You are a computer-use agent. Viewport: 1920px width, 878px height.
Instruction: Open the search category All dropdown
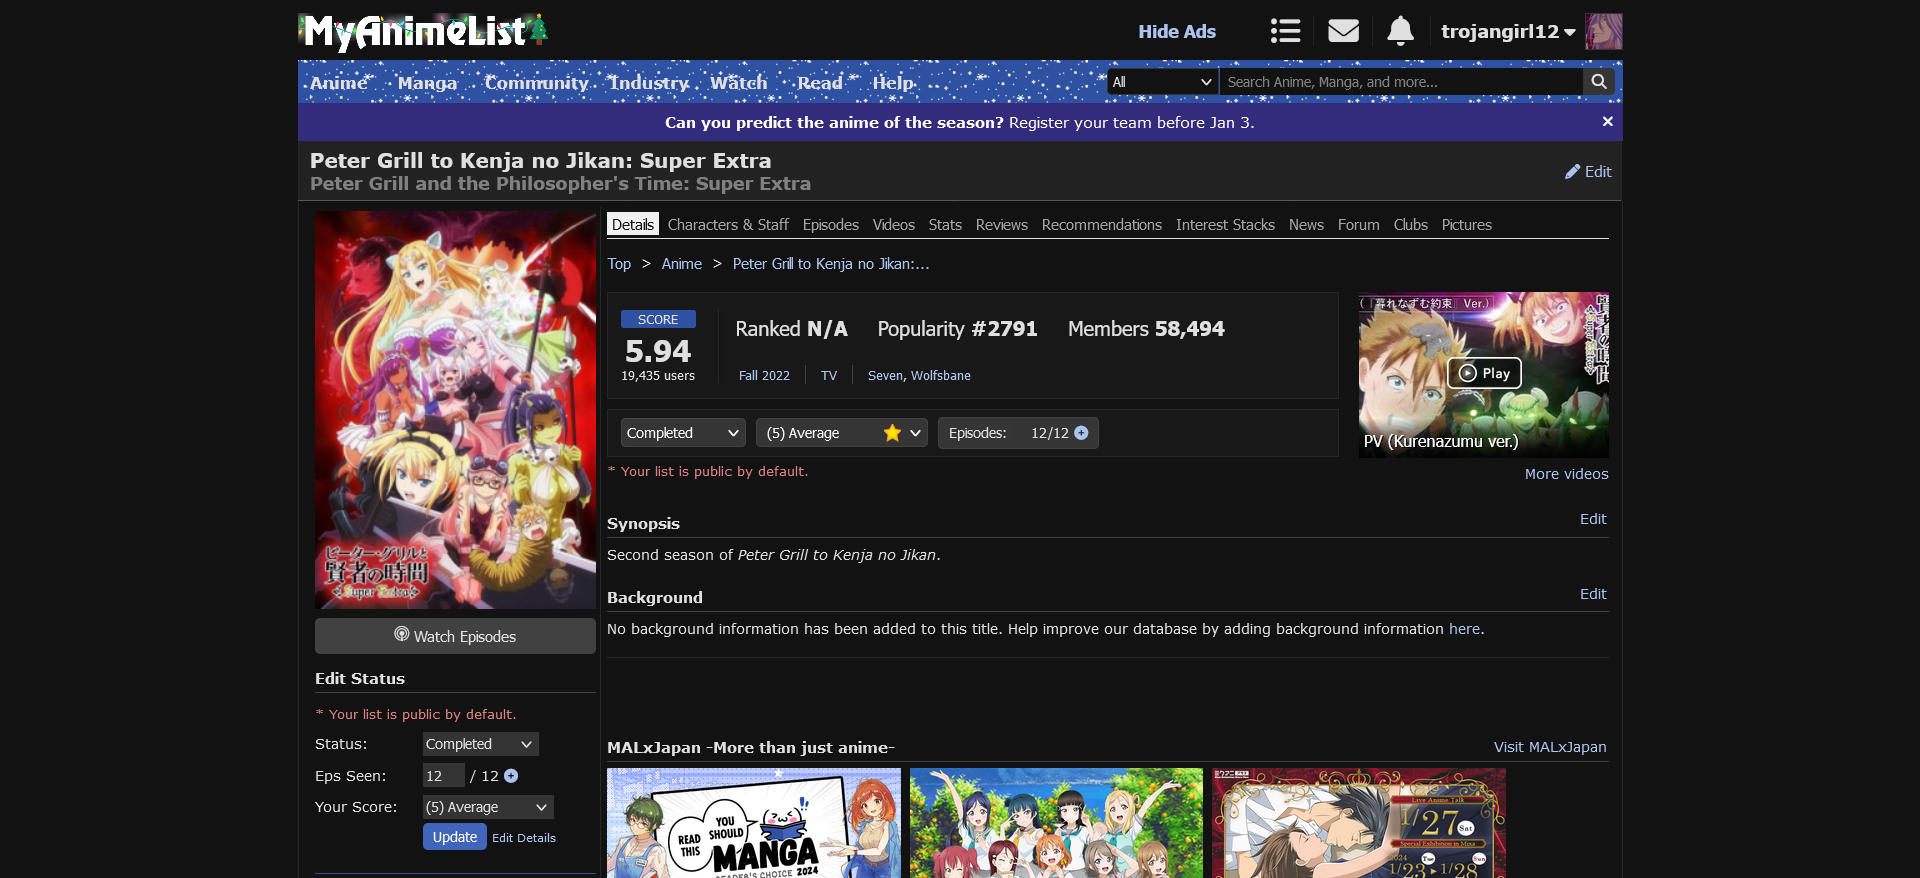[x=1162, y=82]
